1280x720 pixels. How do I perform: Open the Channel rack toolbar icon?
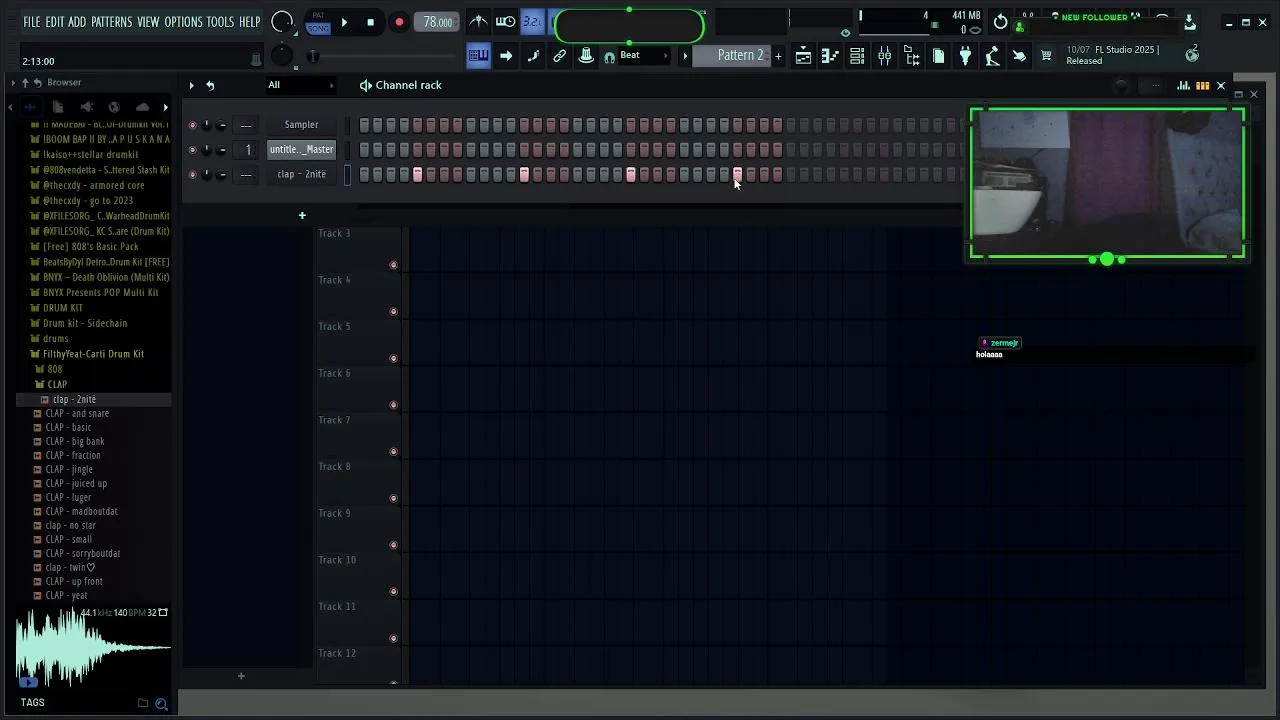857,56
